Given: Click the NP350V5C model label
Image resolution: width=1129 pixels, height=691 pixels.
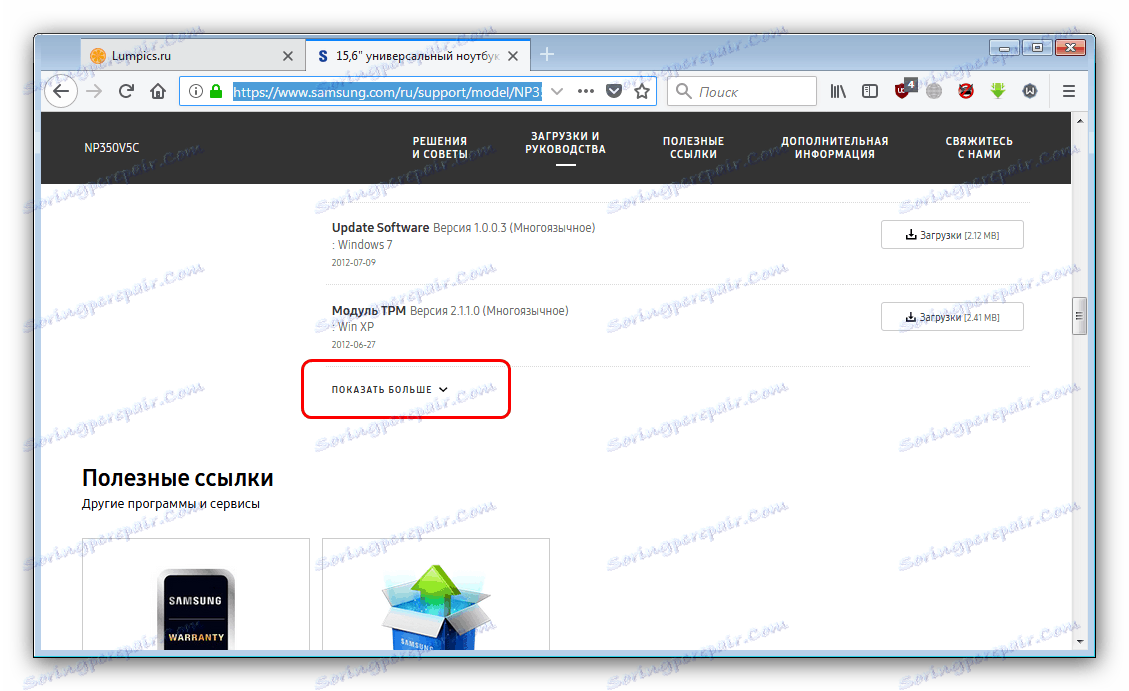Looking at the screenshot, I should coord(112,148).
